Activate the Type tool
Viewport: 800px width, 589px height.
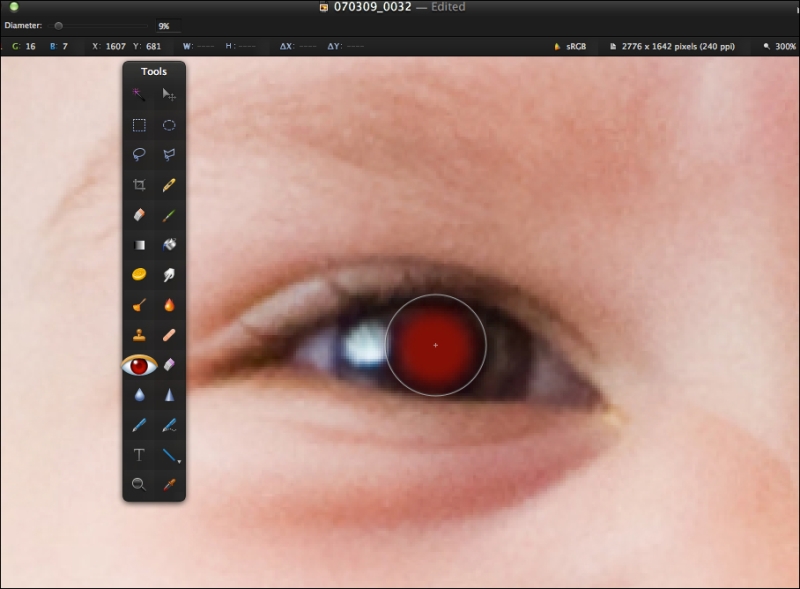click(x=139, y=455)
